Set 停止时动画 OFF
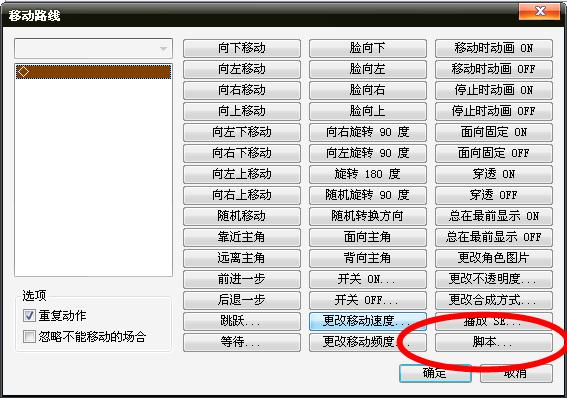The image size is (567, 398). pyautogui.click(x=494, y=111)
